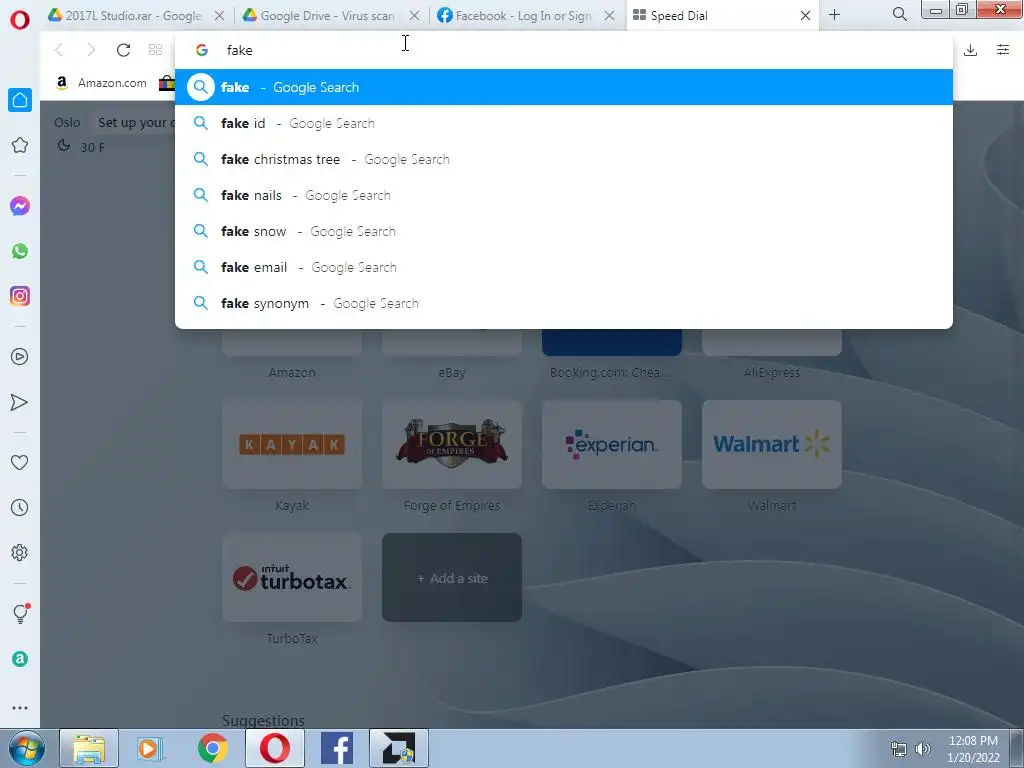Screen dimensions: 1024x768
Task: Choose 'fake christmas tree' suggestion
Action: [x=564, y=159]
